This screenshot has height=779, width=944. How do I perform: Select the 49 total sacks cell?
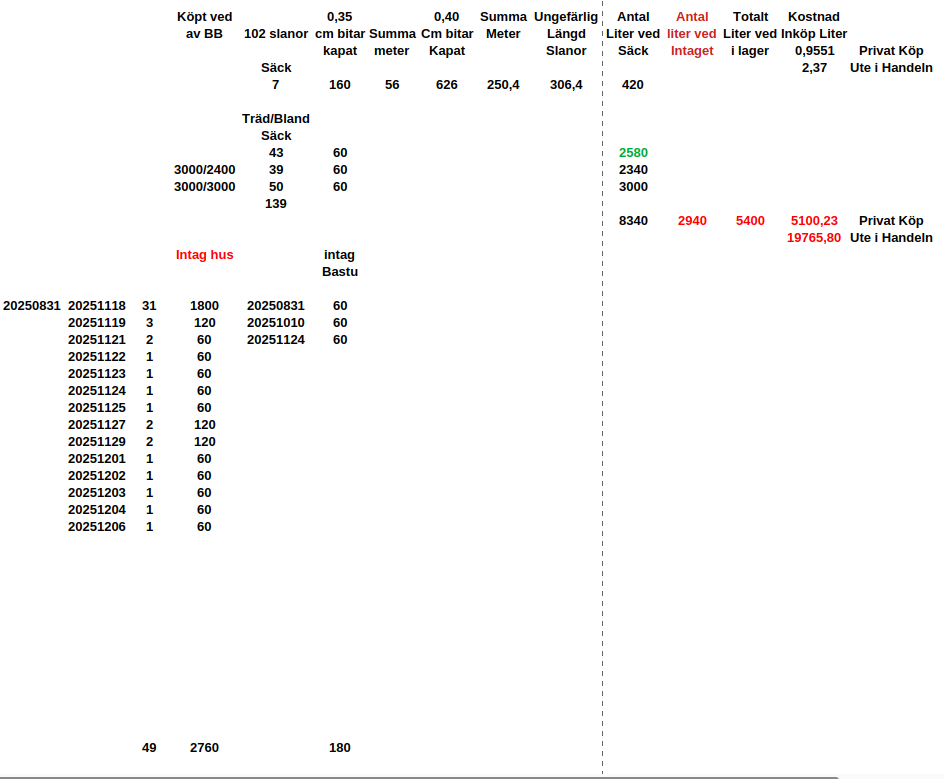[149, 748]
